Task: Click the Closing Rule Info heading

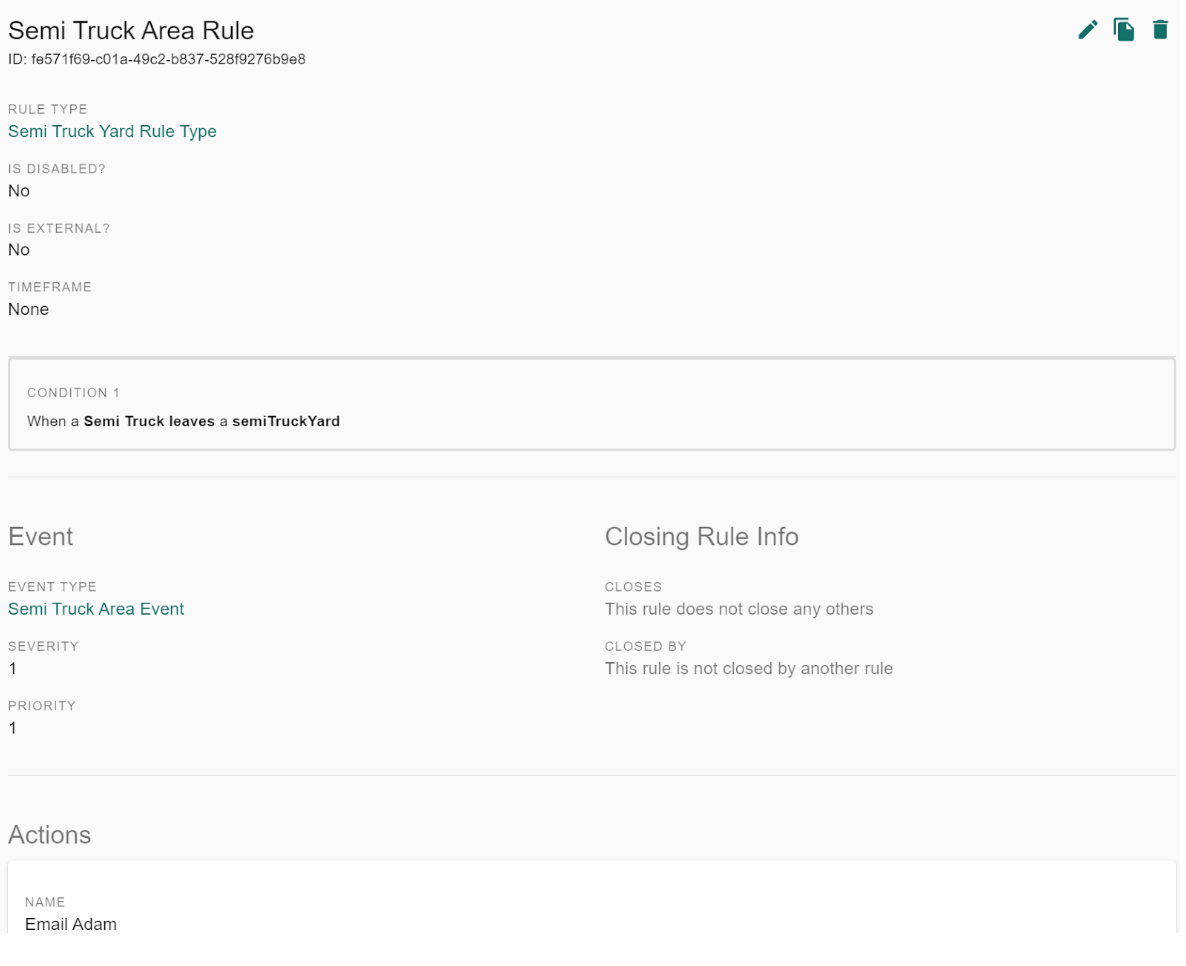Action: click(701, 537)
